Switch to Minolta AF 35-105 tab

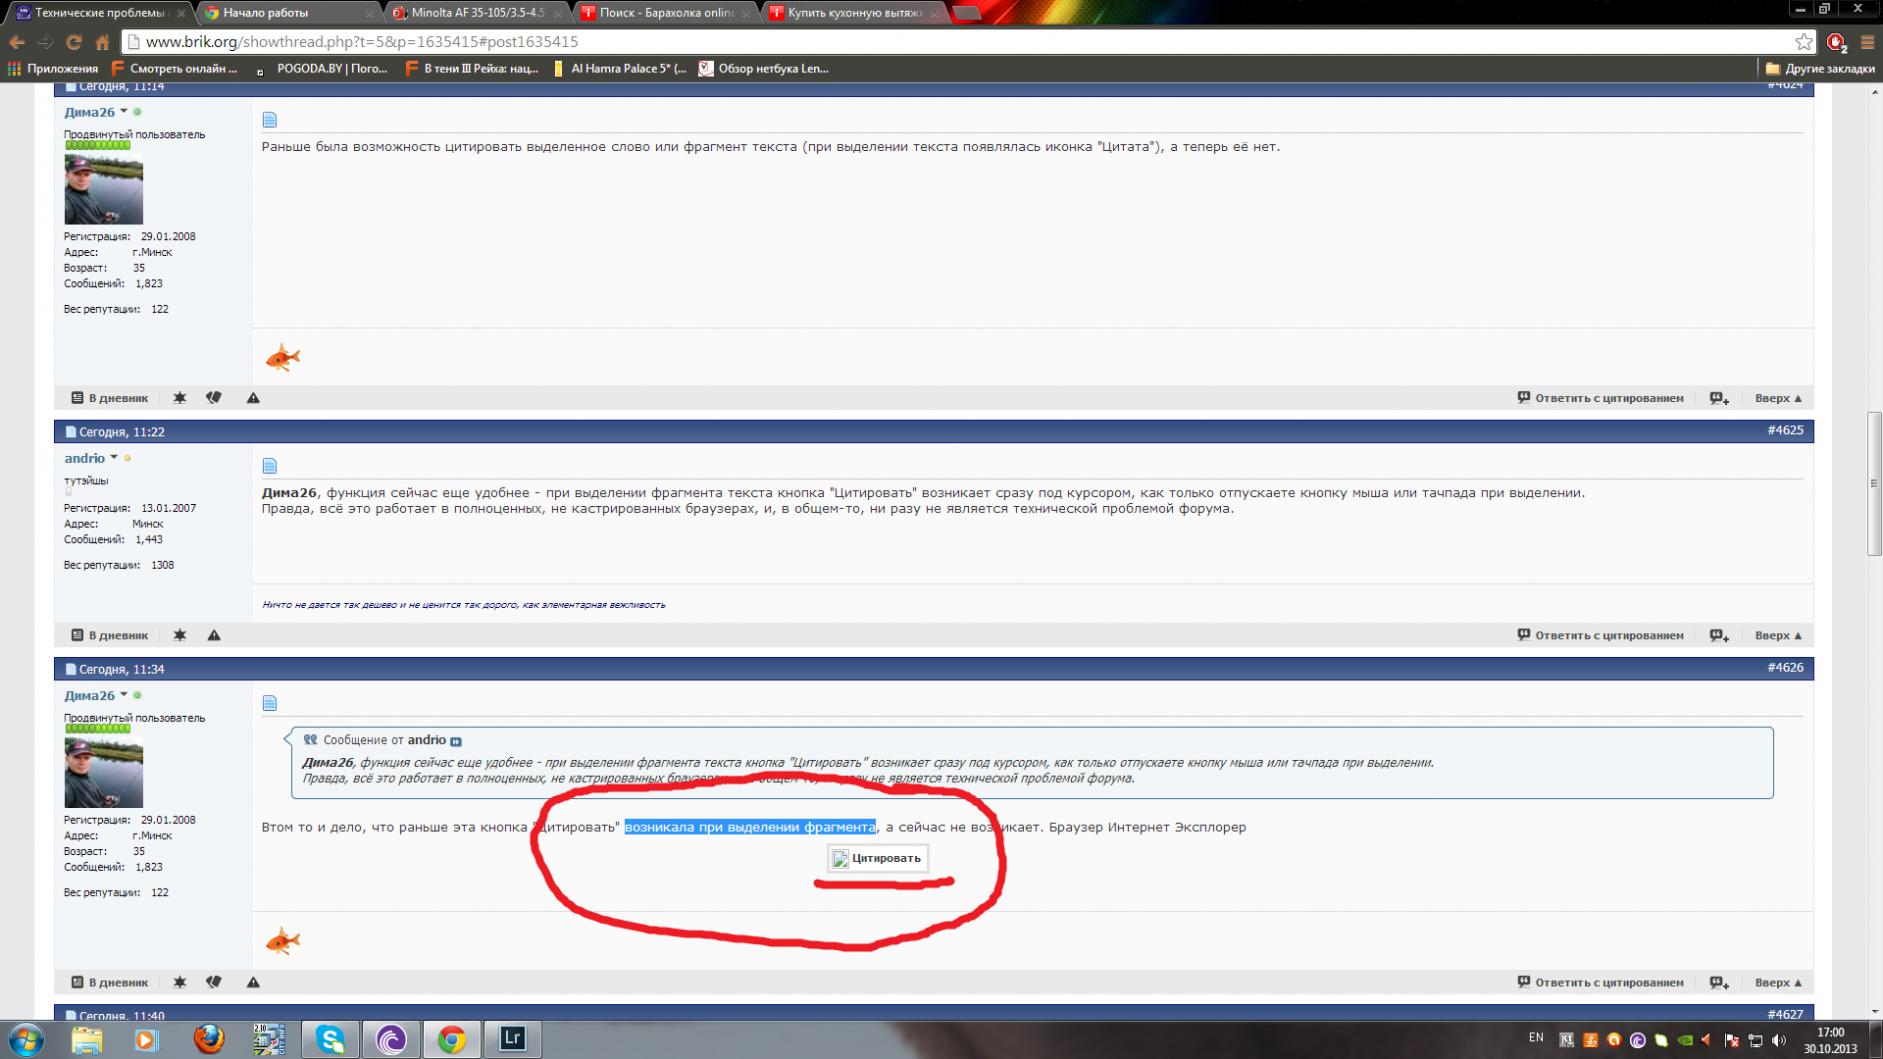coord(476,13)
